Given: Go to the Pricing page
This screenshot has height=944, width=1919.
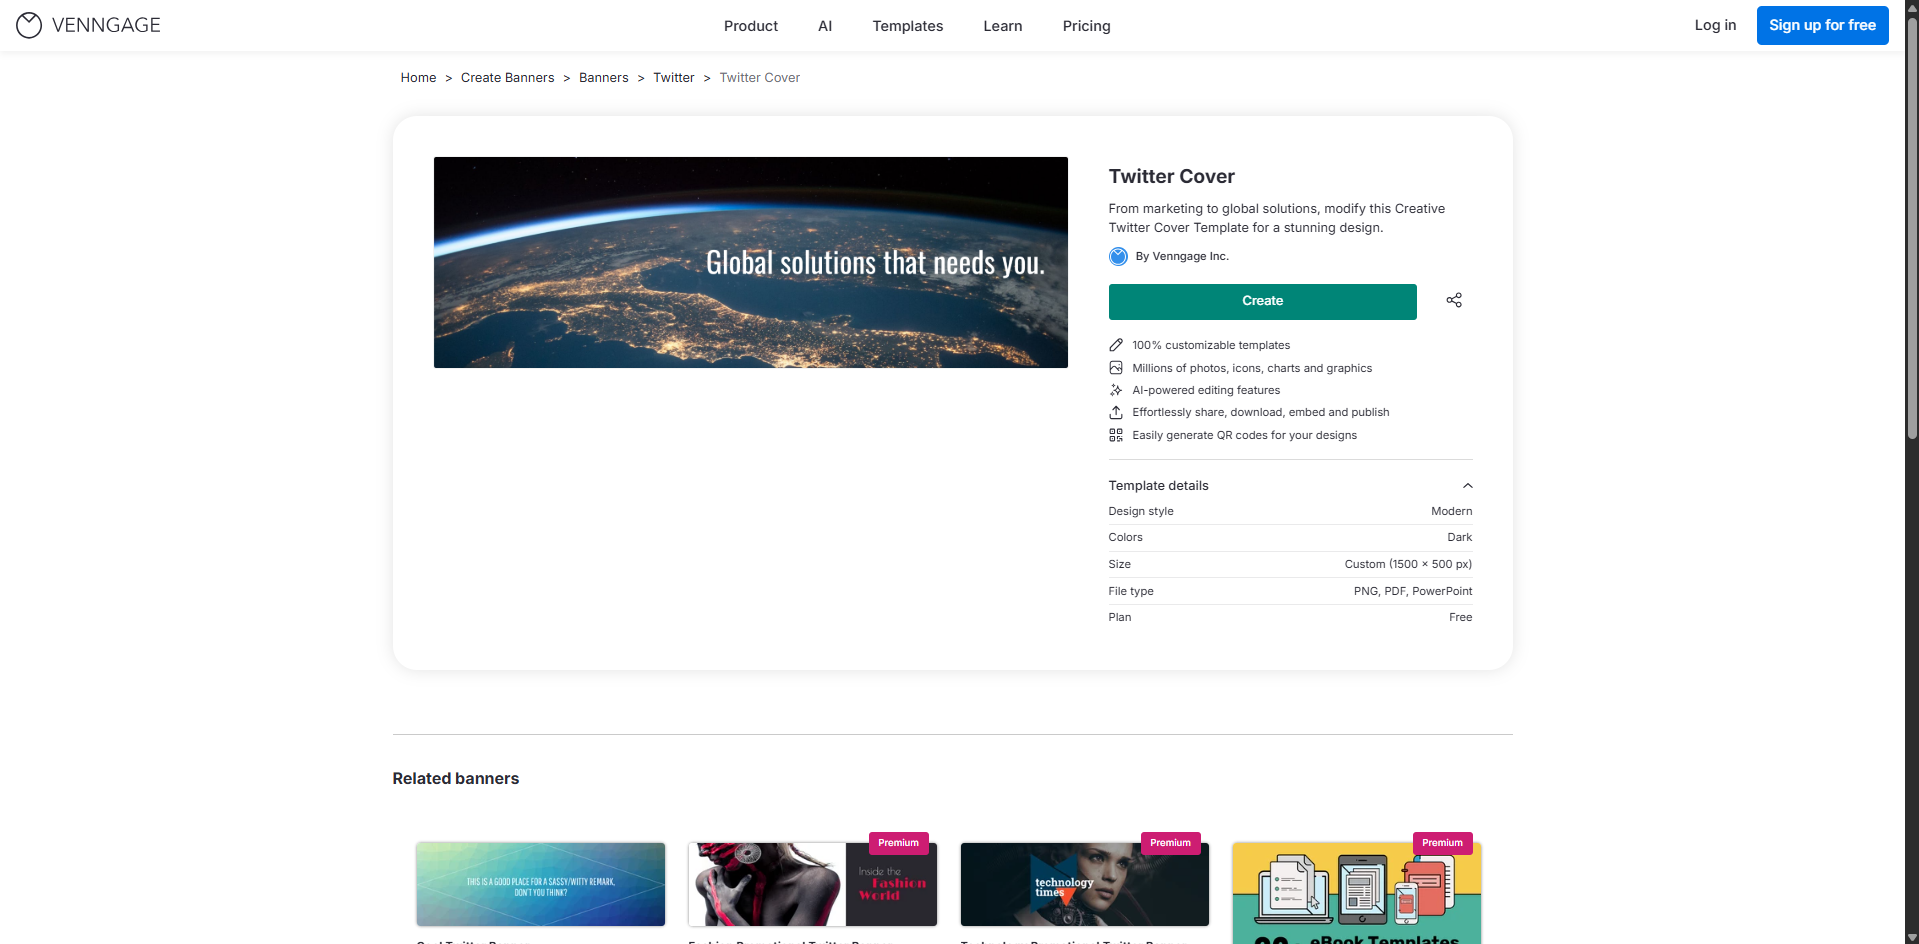Looking at the screenshot, I should coord(1087,26).
